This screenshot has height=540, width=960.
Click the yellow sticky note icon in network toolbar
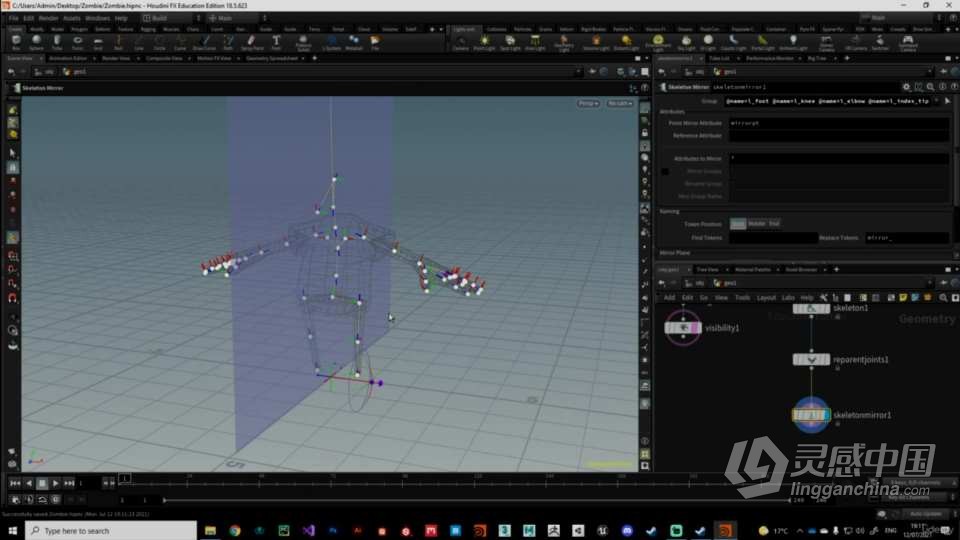pyautogui.click(x=903, y=298)
